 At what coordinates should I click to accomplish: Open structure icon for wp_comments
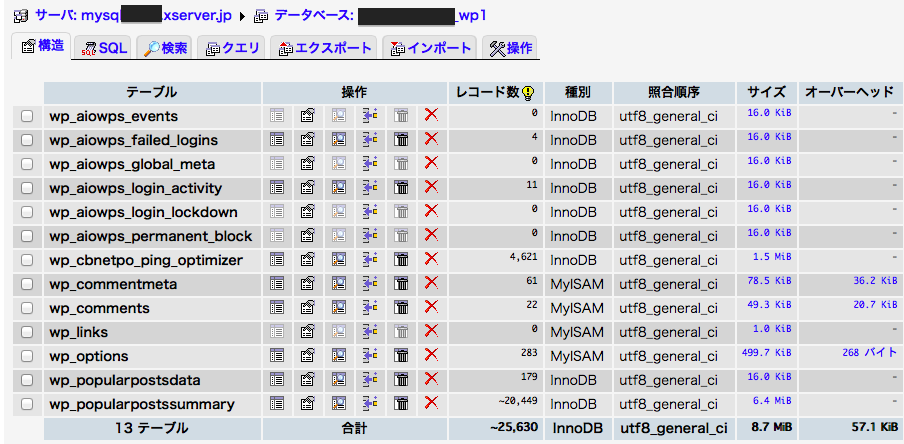(308, 308)
